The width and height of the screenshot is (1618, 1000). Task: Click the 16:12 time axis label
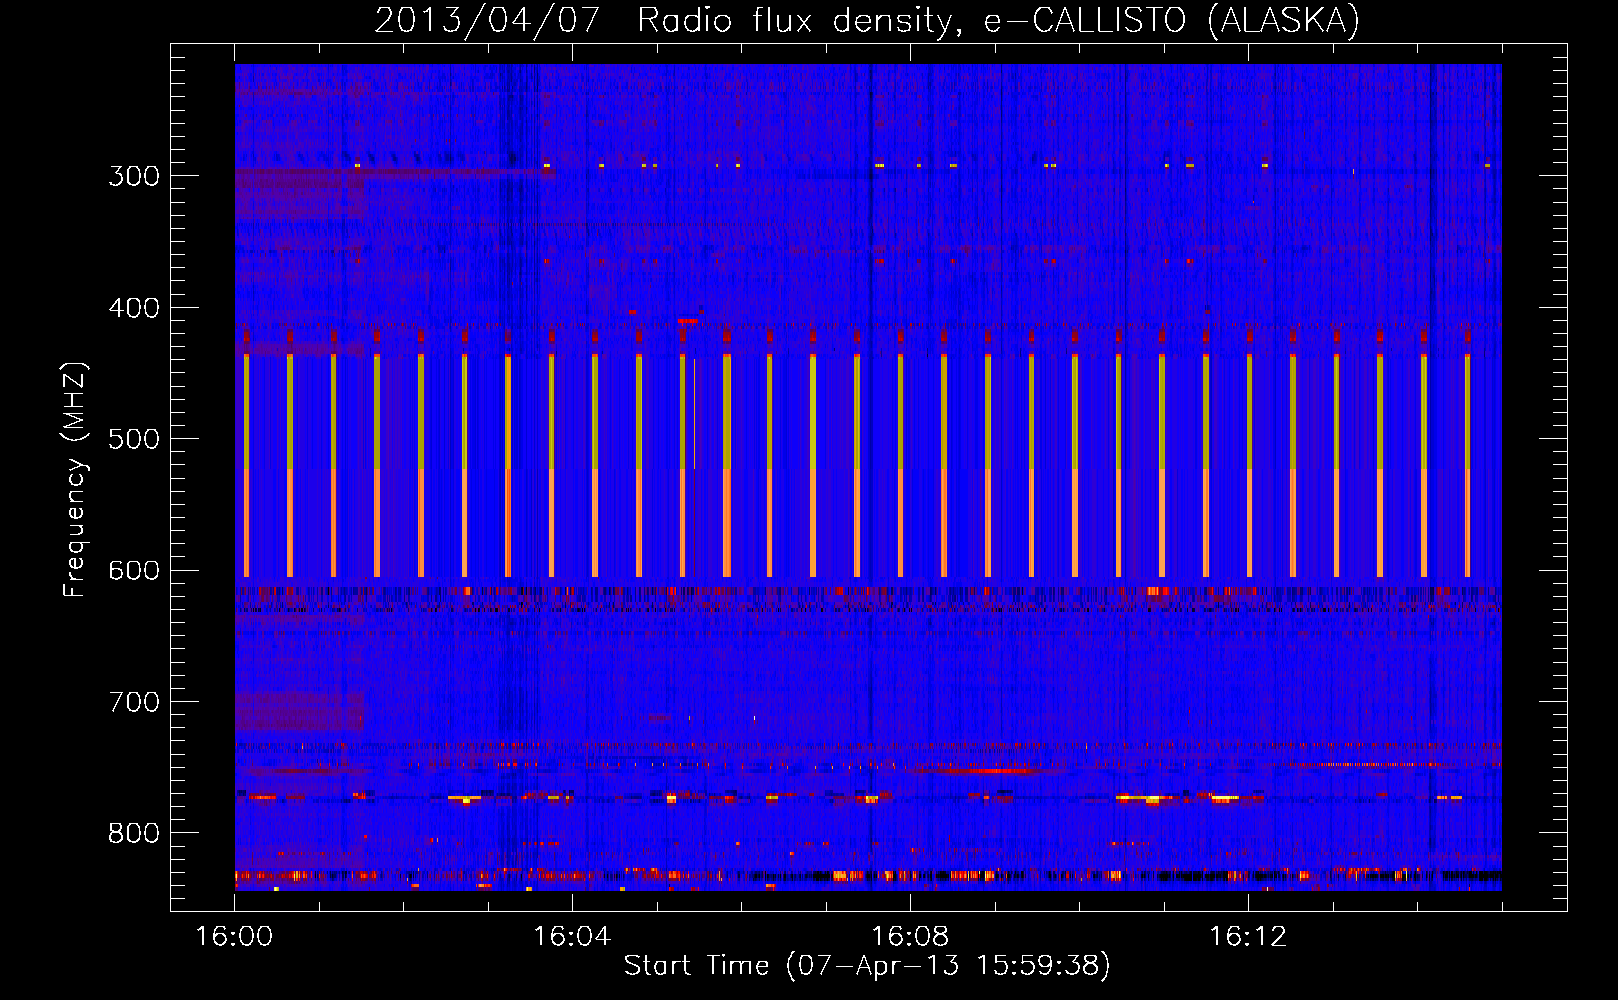(x=1248, y=936)
